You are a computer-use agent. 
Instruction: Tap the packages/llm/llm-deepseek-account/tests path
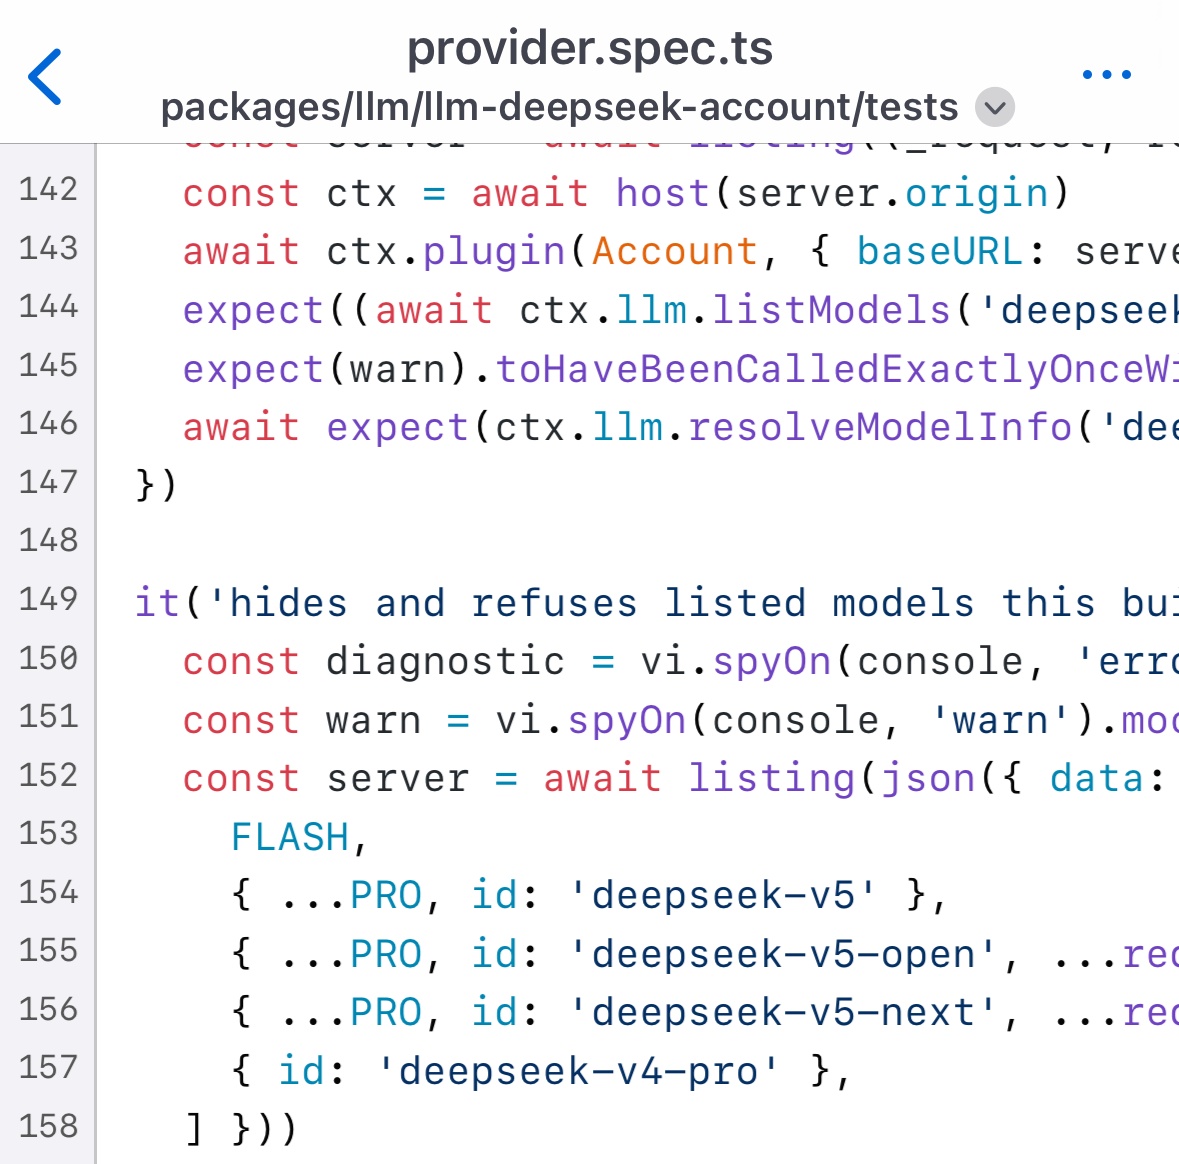pyautogui.click(x=559, y=107)
